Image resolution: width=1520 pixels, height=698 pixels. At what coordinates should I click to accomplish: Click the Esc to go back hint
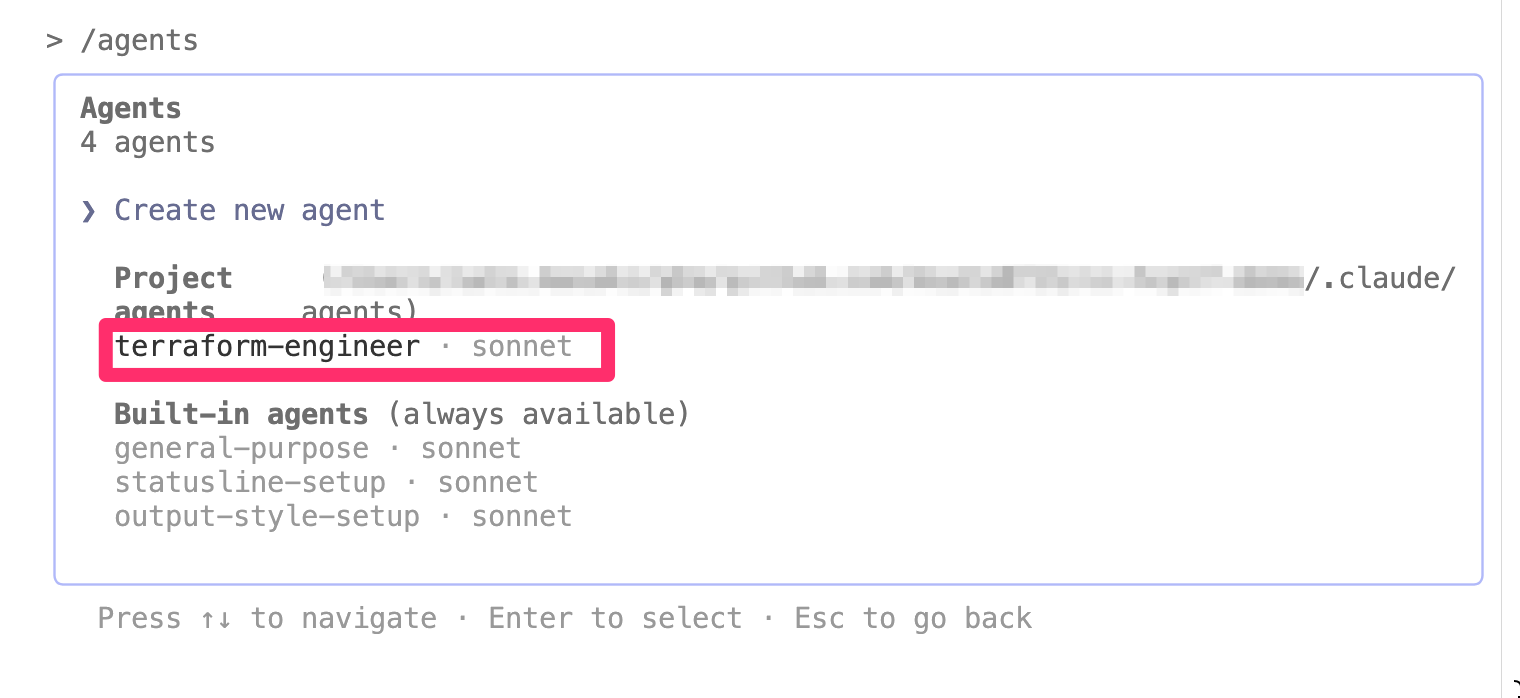click(913, 619)
